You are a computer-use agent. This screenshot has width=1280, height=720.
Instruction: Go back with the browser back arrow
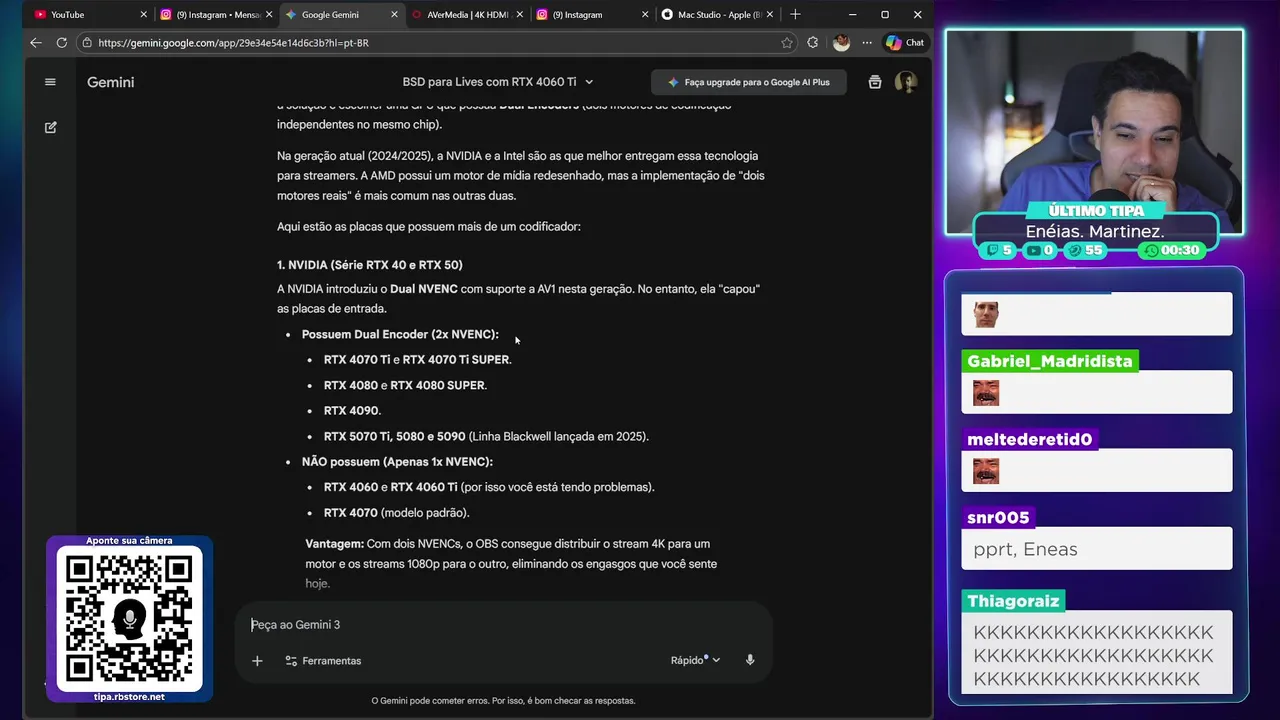coord(36,43)
